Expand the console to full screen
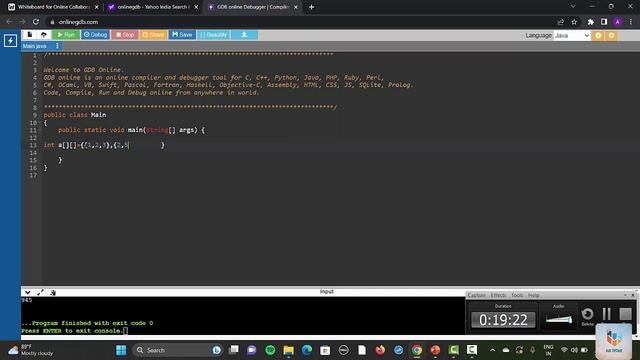 coord(40,292)
